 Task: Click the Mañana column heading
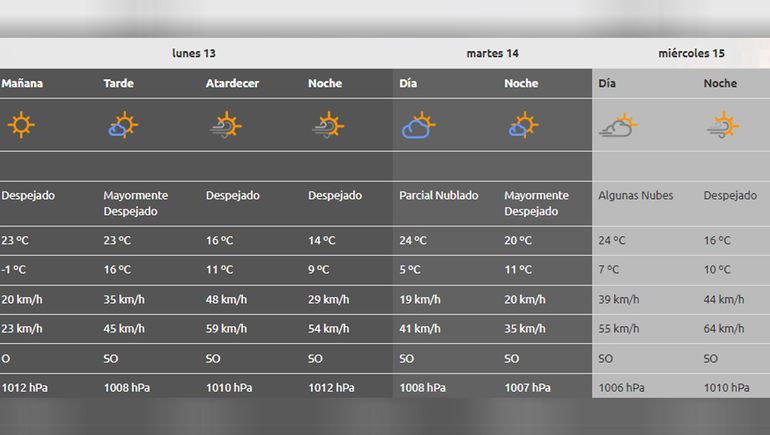[22, 84]
